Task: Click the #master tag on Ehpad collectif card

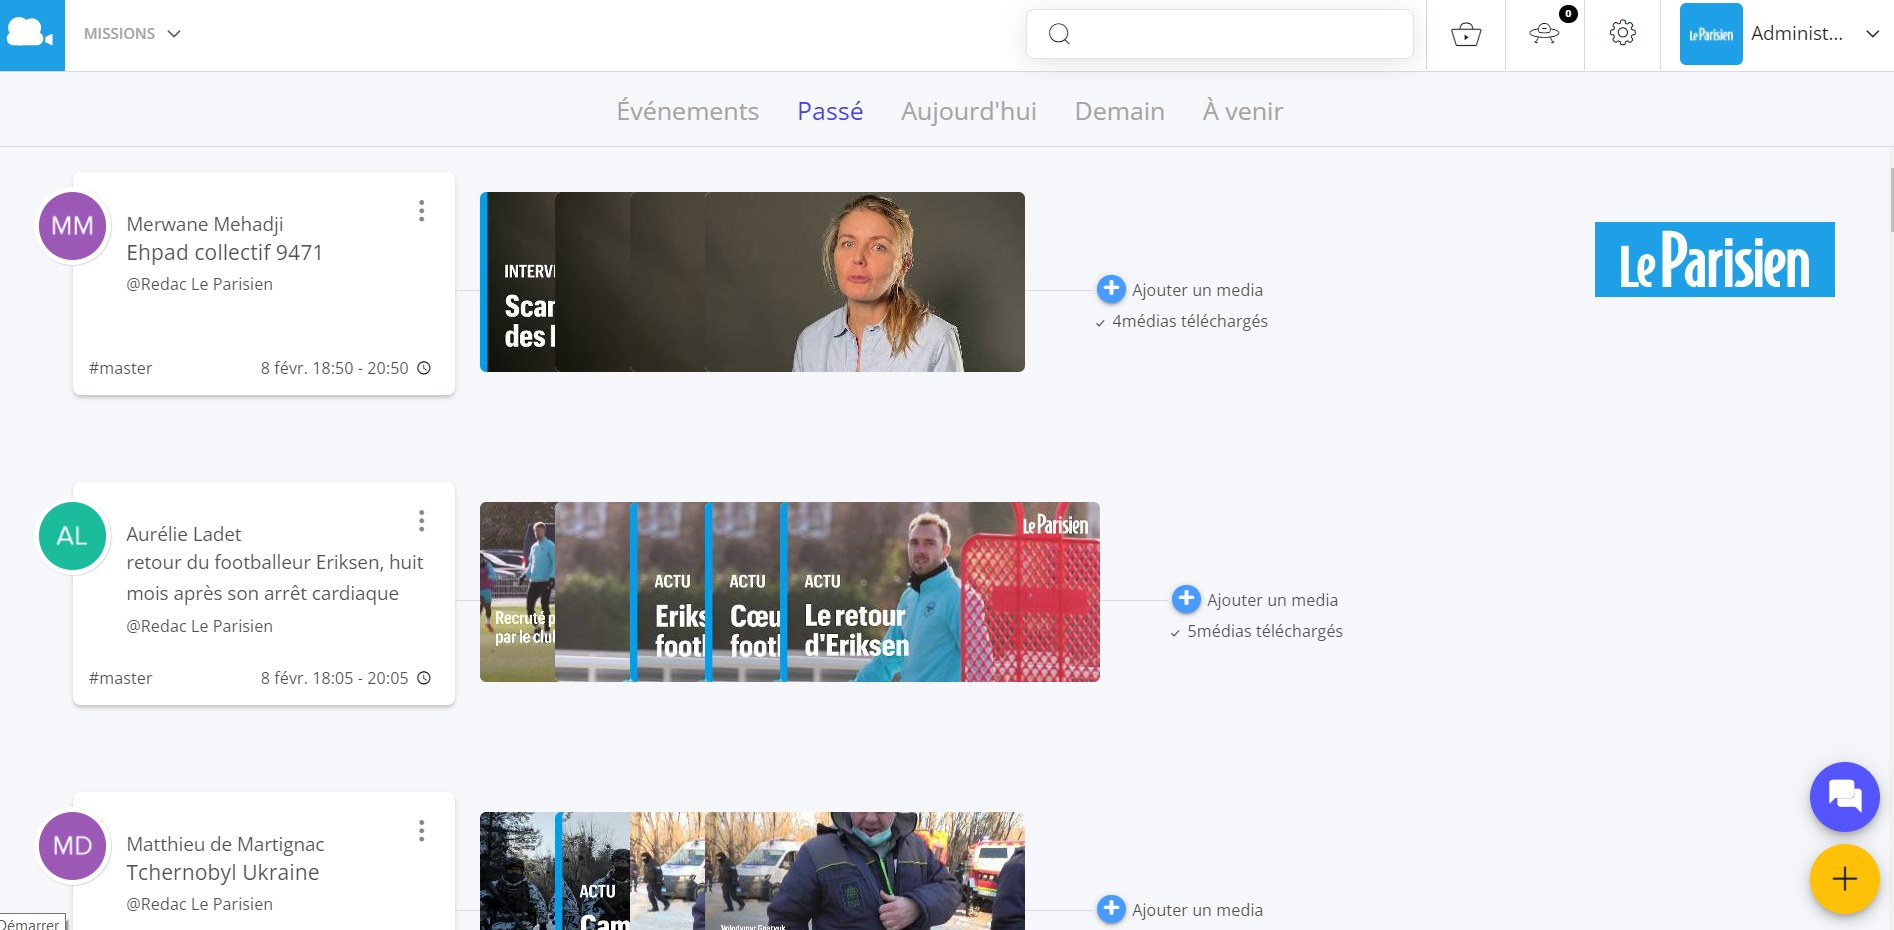Action: click(120, 368)
